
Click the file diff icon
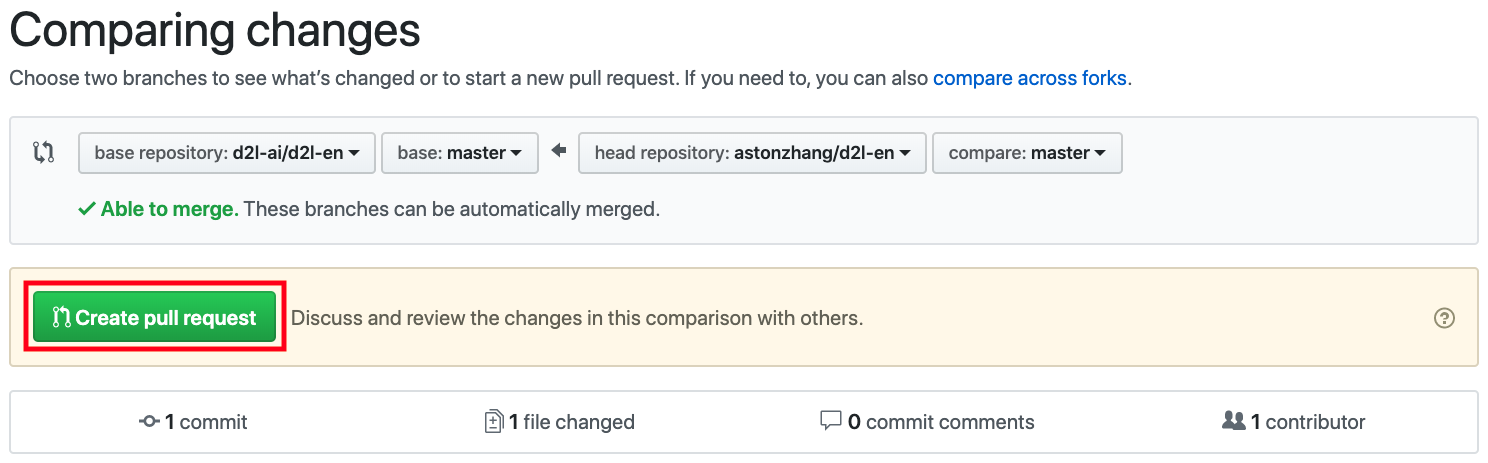(493, 422)
